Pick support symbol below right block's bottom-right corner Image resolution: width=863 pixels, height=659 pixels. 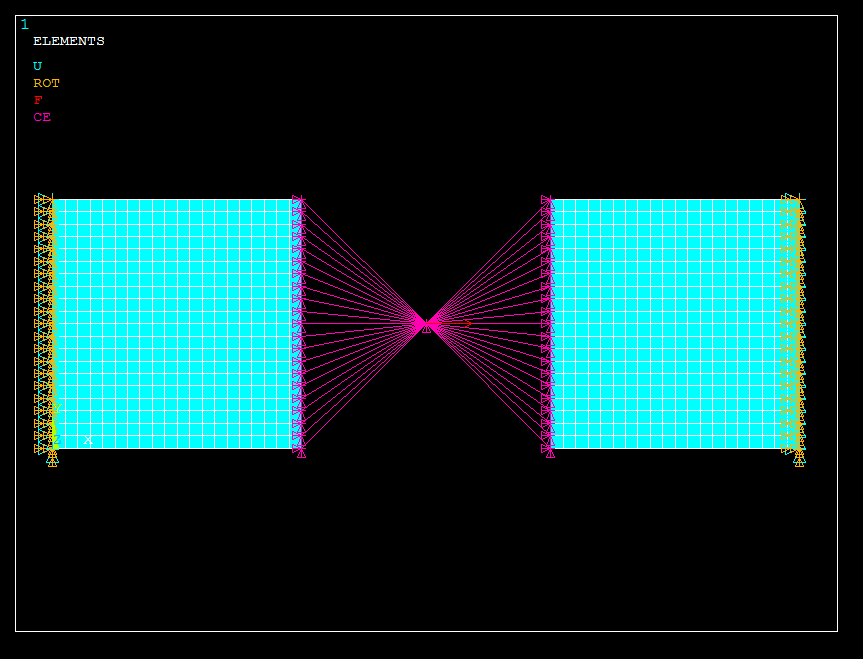pos(799,460)
